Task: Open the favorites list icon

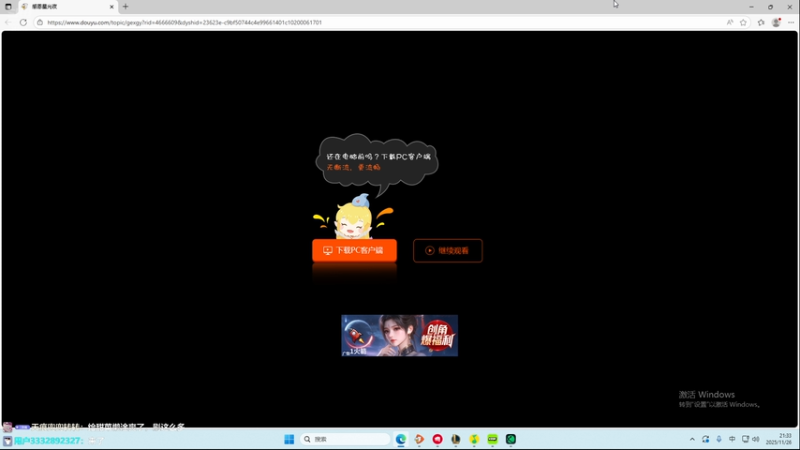Action: (761, 22)
